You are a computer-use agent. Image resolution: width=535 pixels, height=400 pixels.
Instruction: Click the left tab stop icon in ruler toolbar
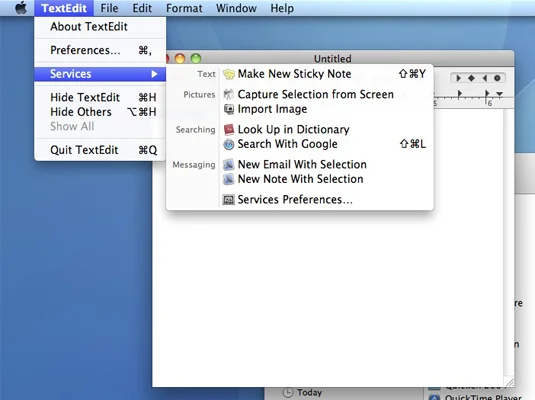[x=458, y=78]
